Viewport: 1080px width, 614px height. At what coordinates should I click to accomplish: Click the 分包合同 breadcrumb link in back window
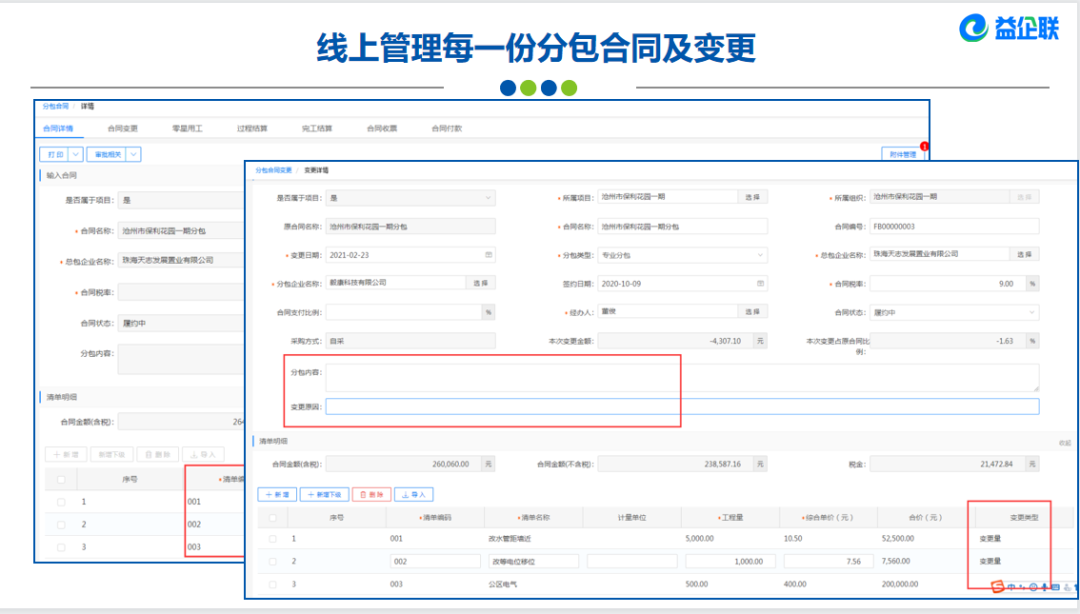pyautogui.click(x=56, y=106)
